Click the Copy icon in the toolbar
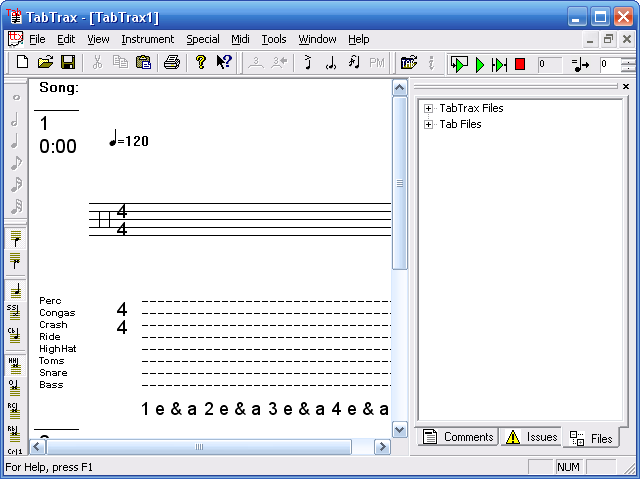 point(120,62)
